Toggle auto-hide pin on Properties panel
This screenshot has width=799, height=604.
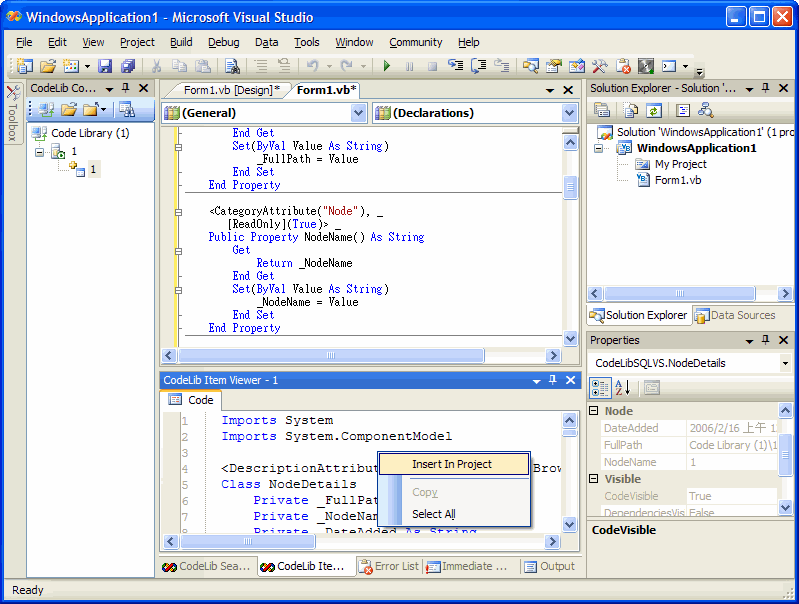[x=765, y=340]
